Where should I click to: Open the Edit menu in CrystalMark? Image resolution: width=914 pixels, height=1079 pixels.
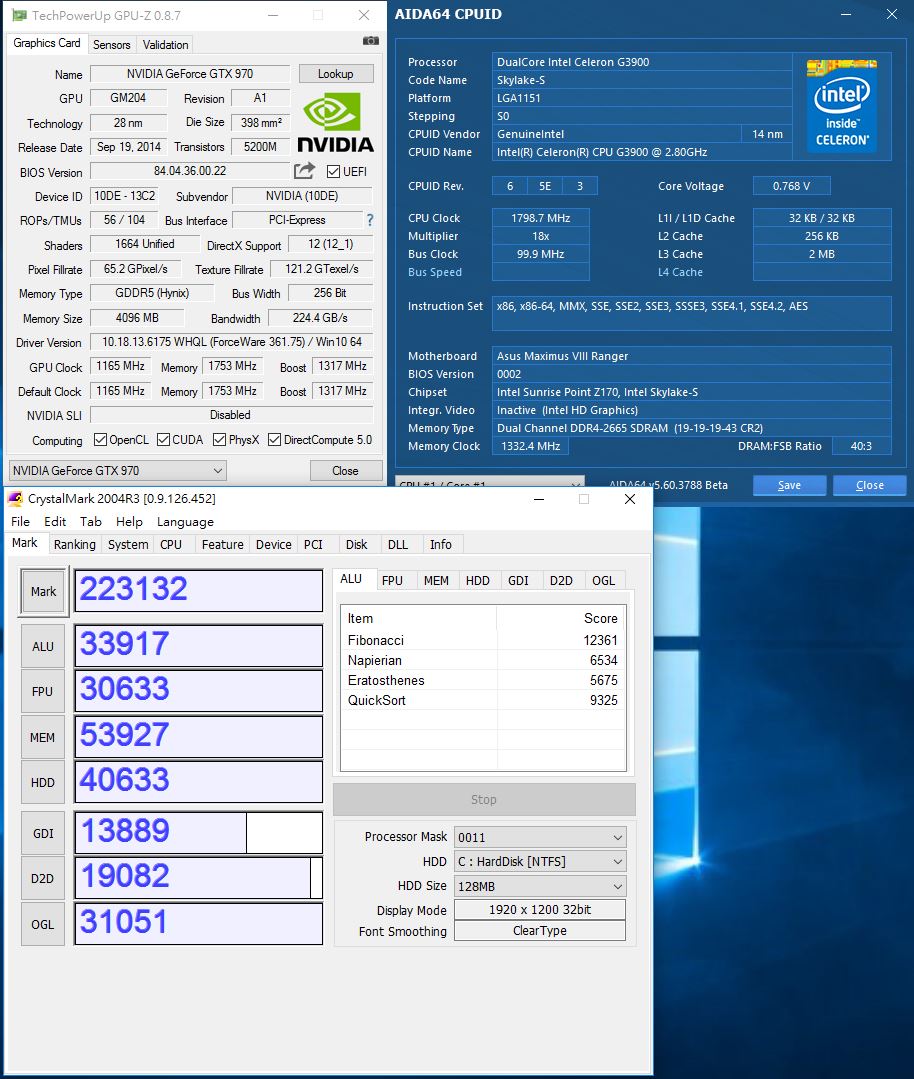pos(55,522)
